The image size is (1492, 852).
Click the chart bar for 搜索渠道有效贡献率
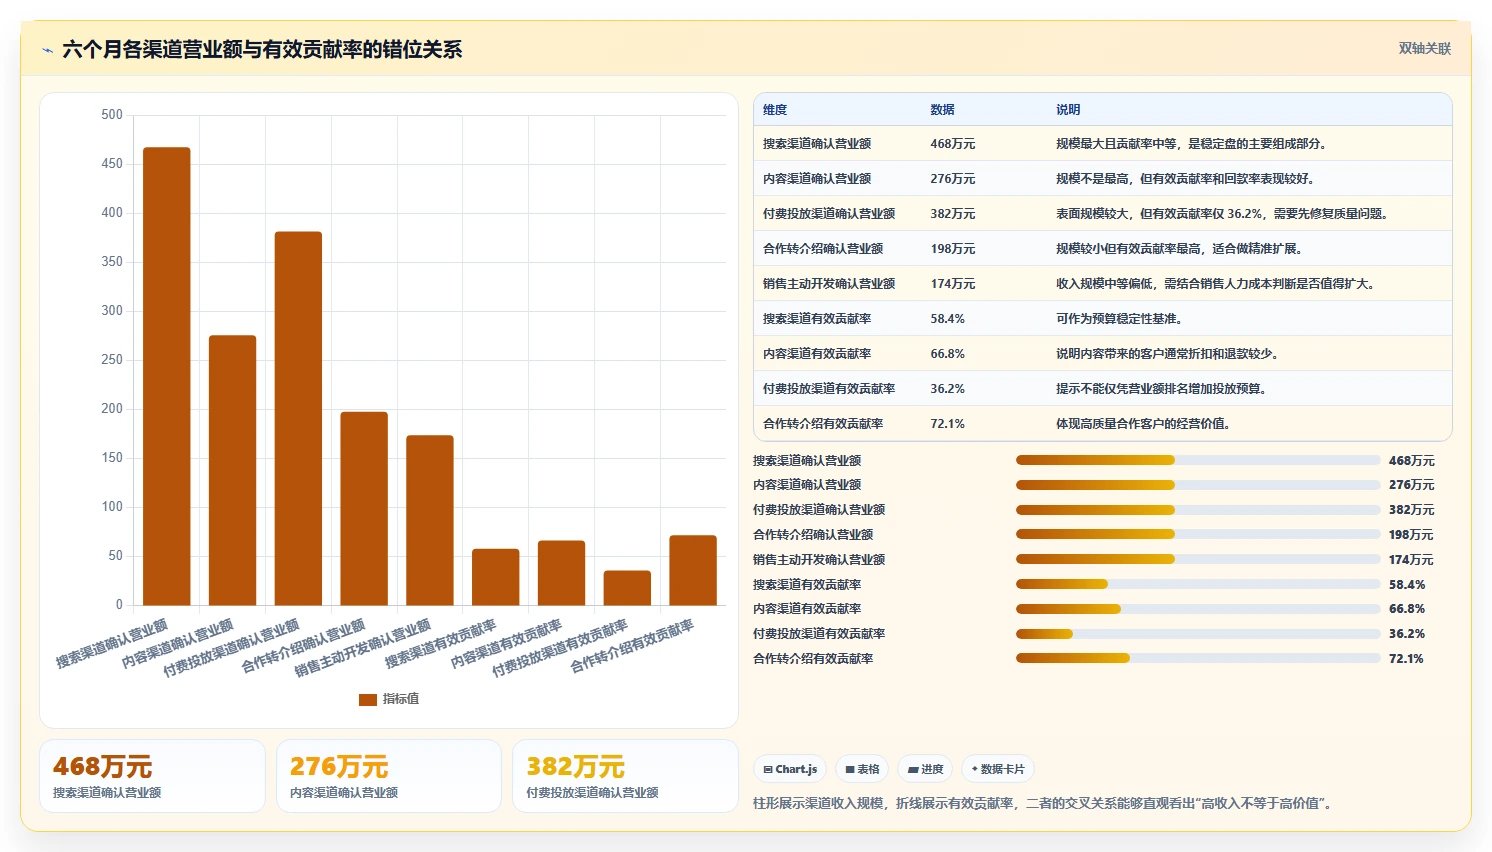coord(496,577)
